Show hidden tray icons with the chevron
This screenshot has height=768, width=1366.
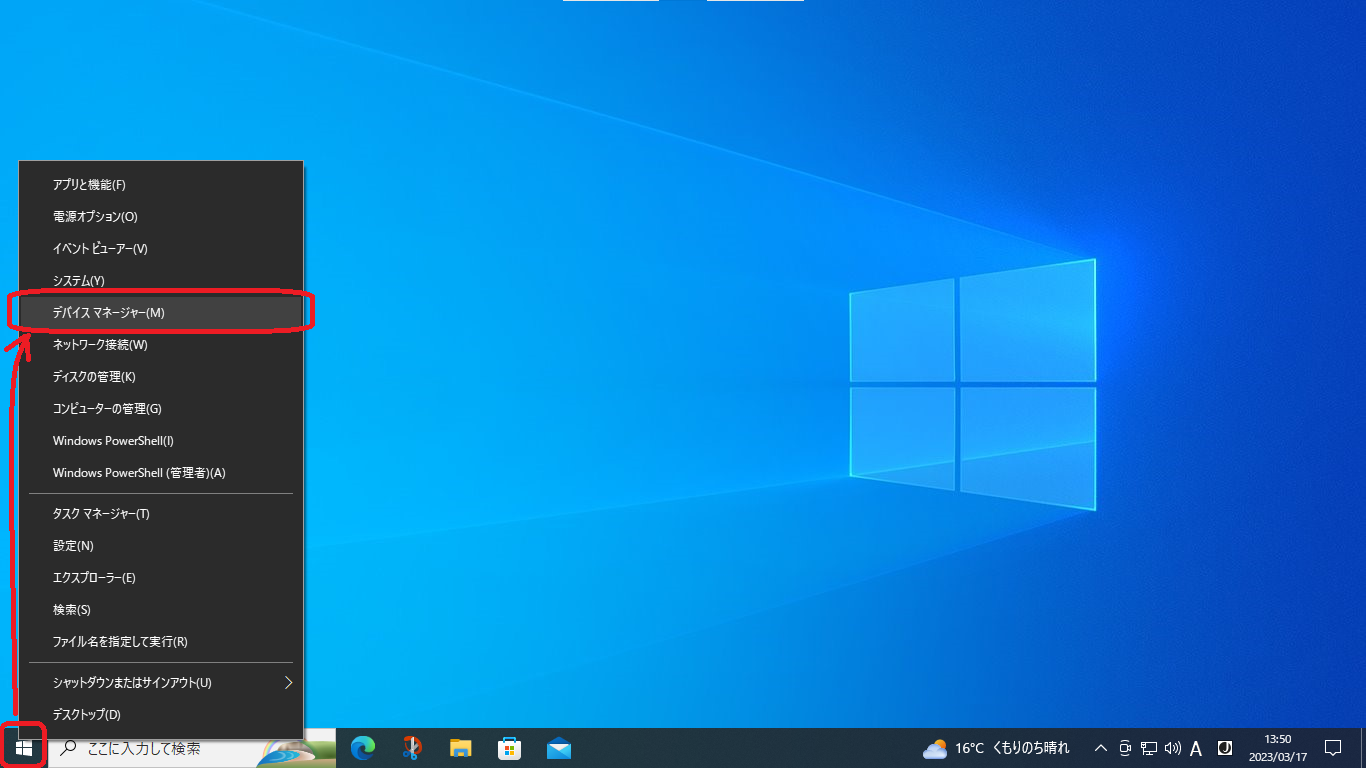[x=1101, y=748]
